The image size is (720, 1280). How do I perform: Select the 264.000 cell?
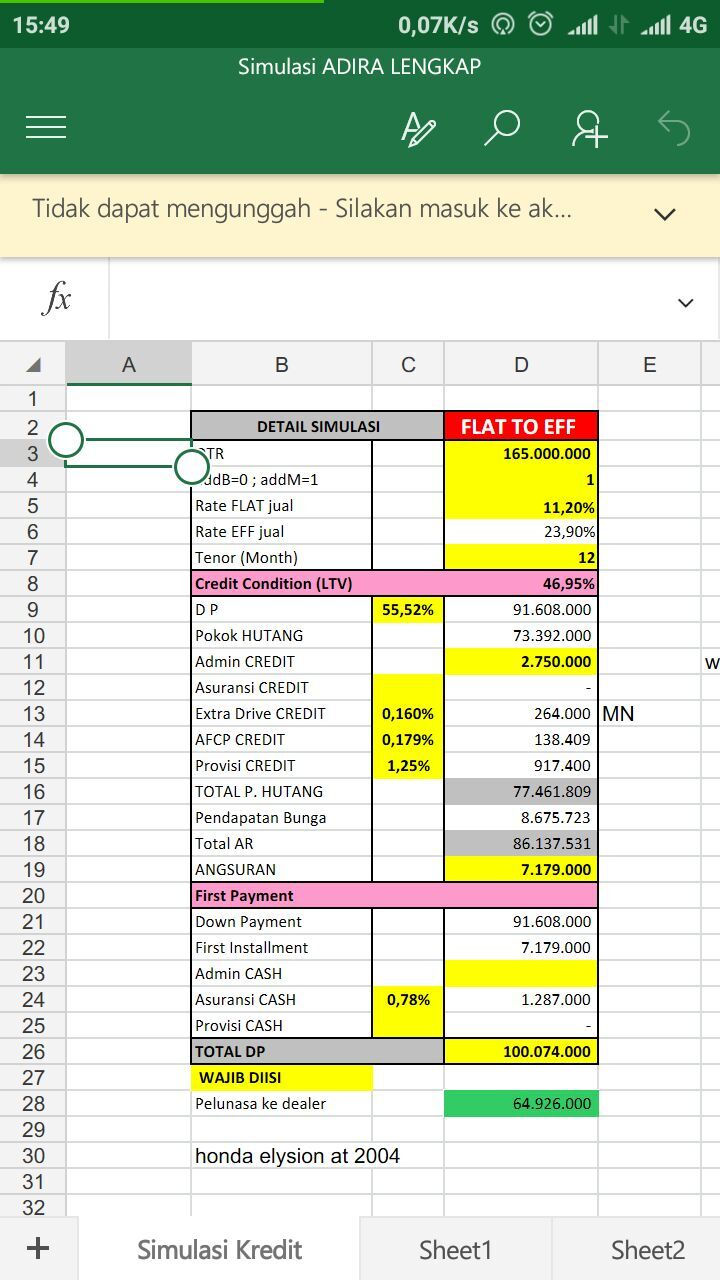point(521,713)
